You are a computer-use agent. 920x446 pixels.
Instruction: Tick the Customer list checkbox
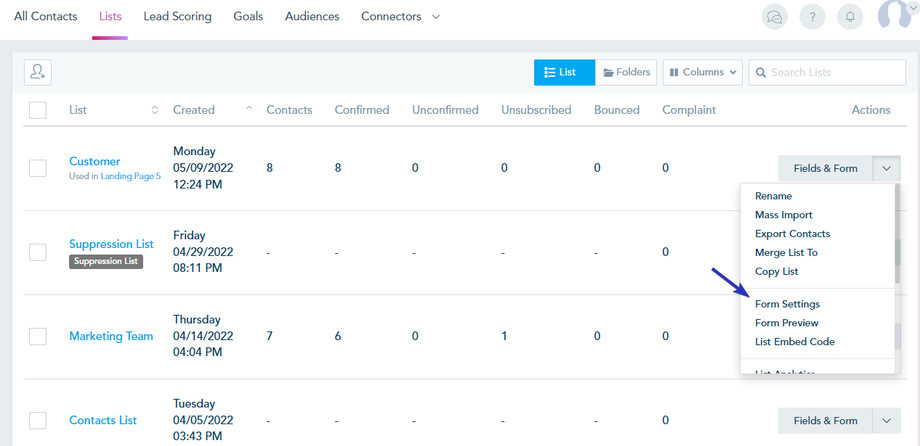[38, 168]
